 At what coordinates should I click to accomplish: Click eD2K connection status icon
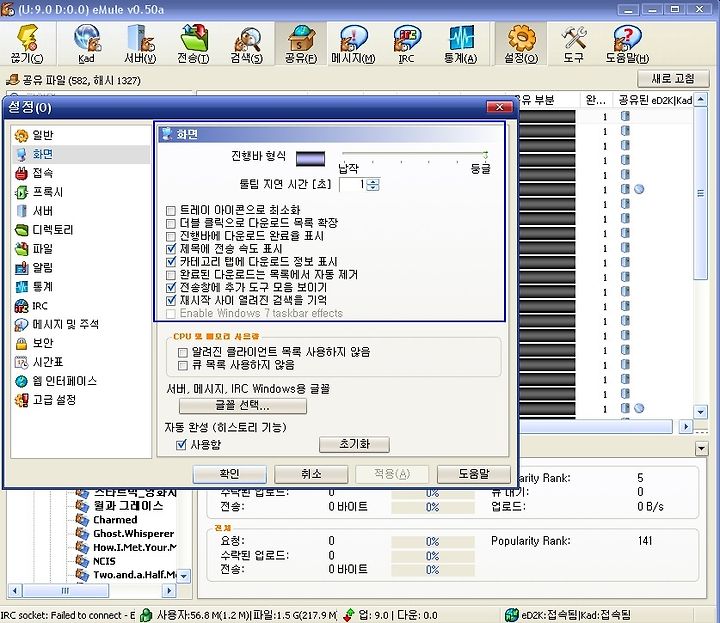coord(512,615)
